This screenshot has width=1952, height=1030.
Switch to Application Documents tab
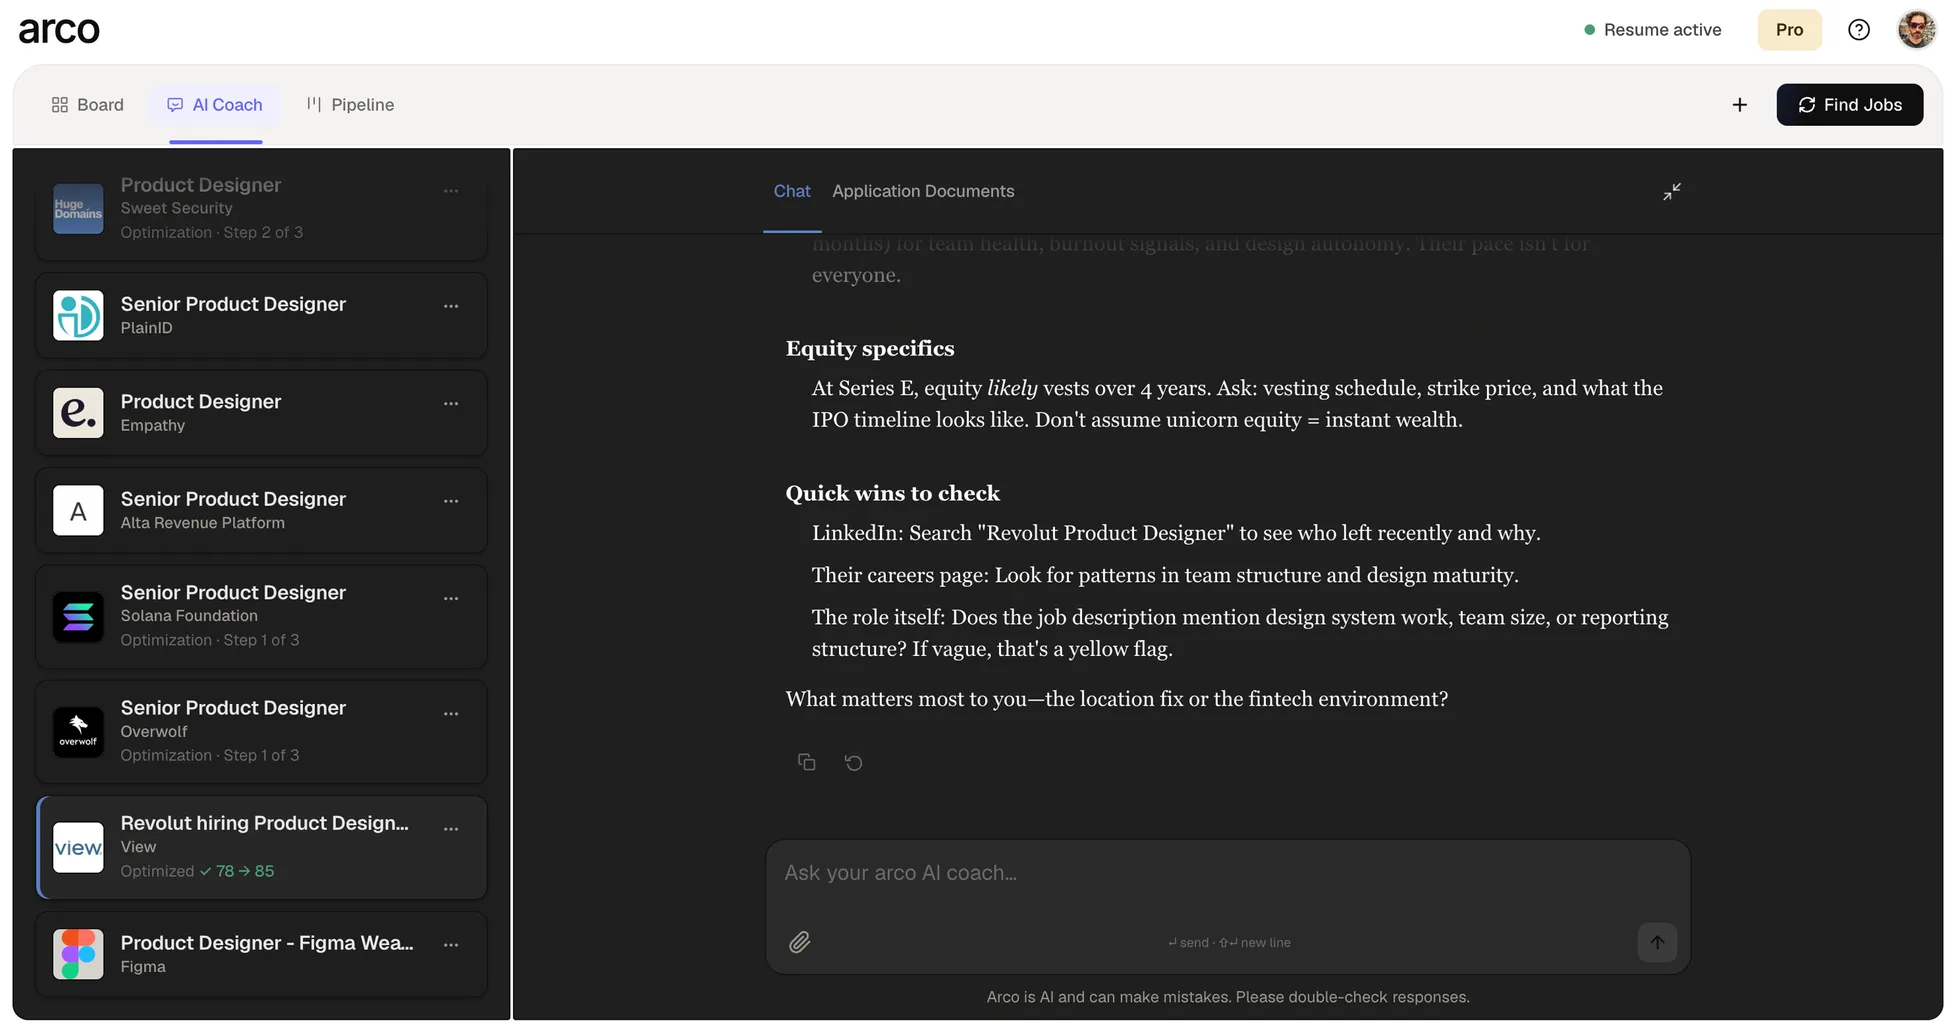pyautogui.click(x=923, y=191)
